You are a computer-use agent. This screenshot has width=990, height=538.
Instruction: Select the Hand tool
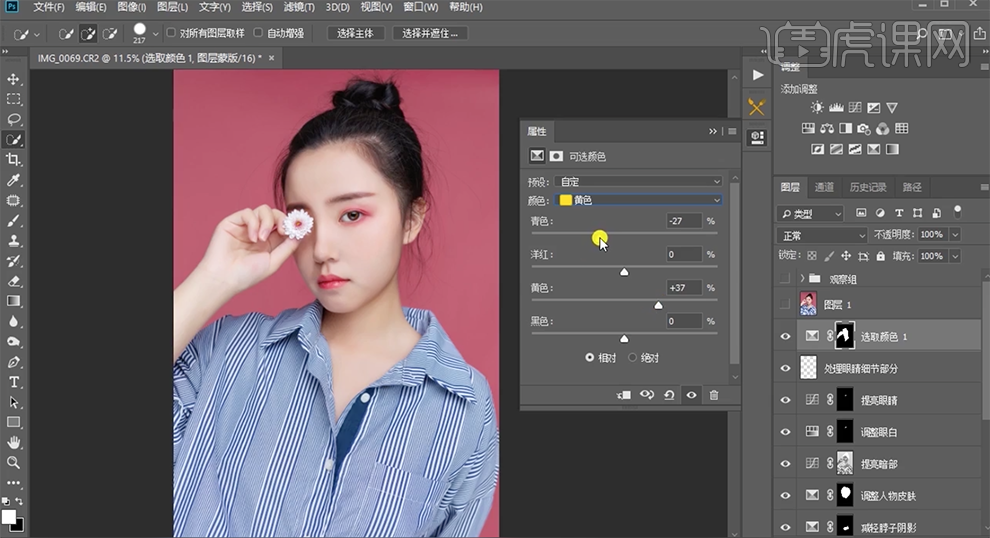(14, 443)
